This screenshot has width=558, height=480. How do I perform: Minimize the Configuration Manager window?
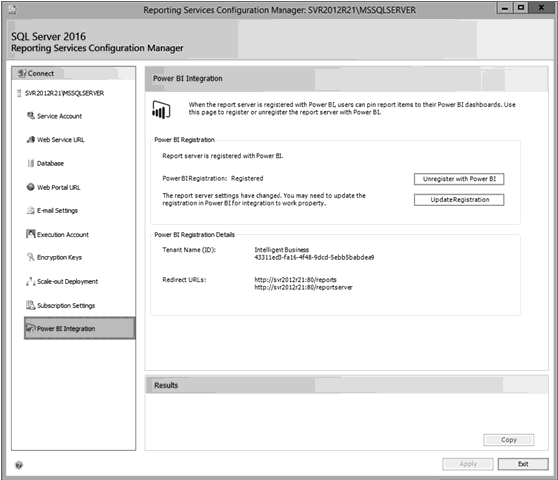point(505,7)
